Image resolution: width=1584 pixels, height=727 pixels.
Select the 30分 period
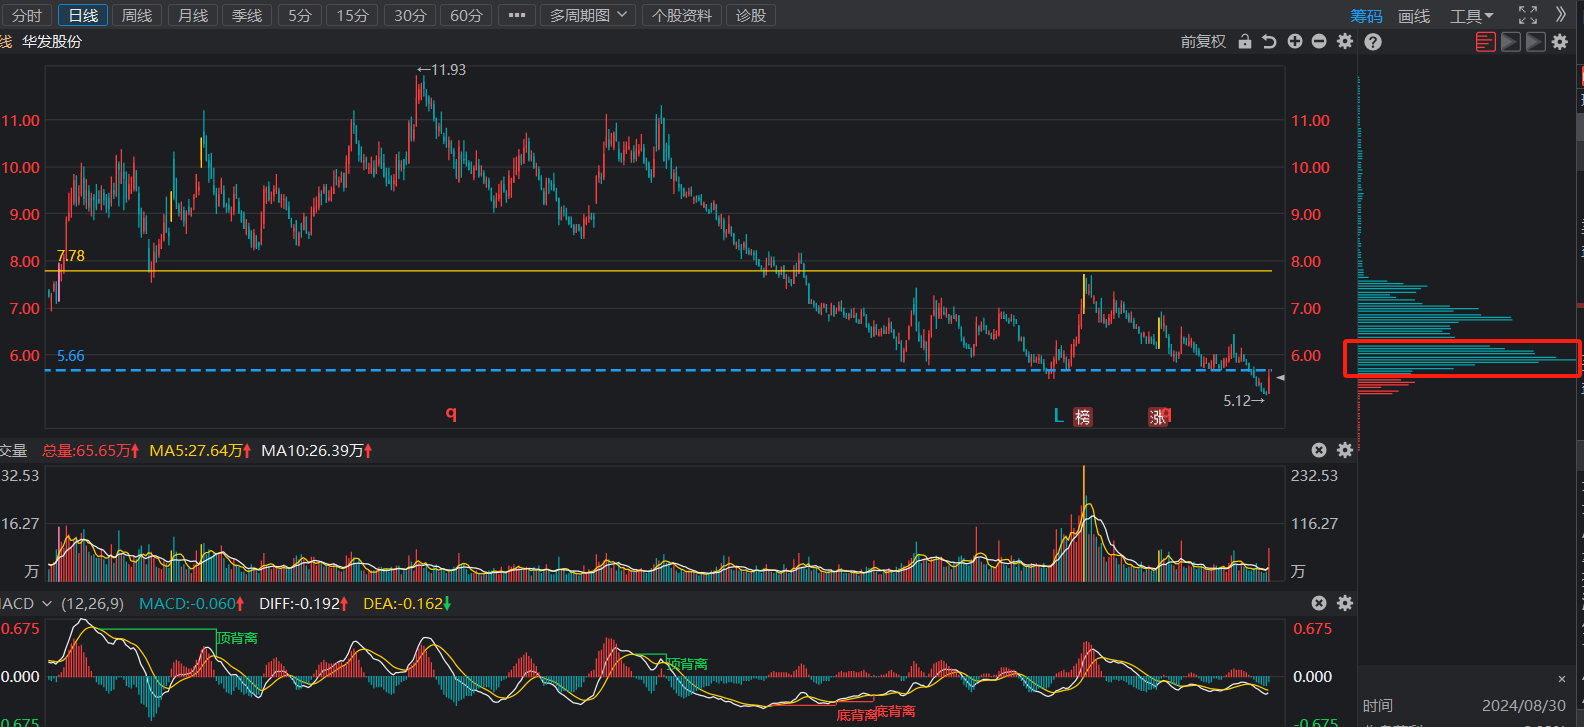[x=410, y=16]
